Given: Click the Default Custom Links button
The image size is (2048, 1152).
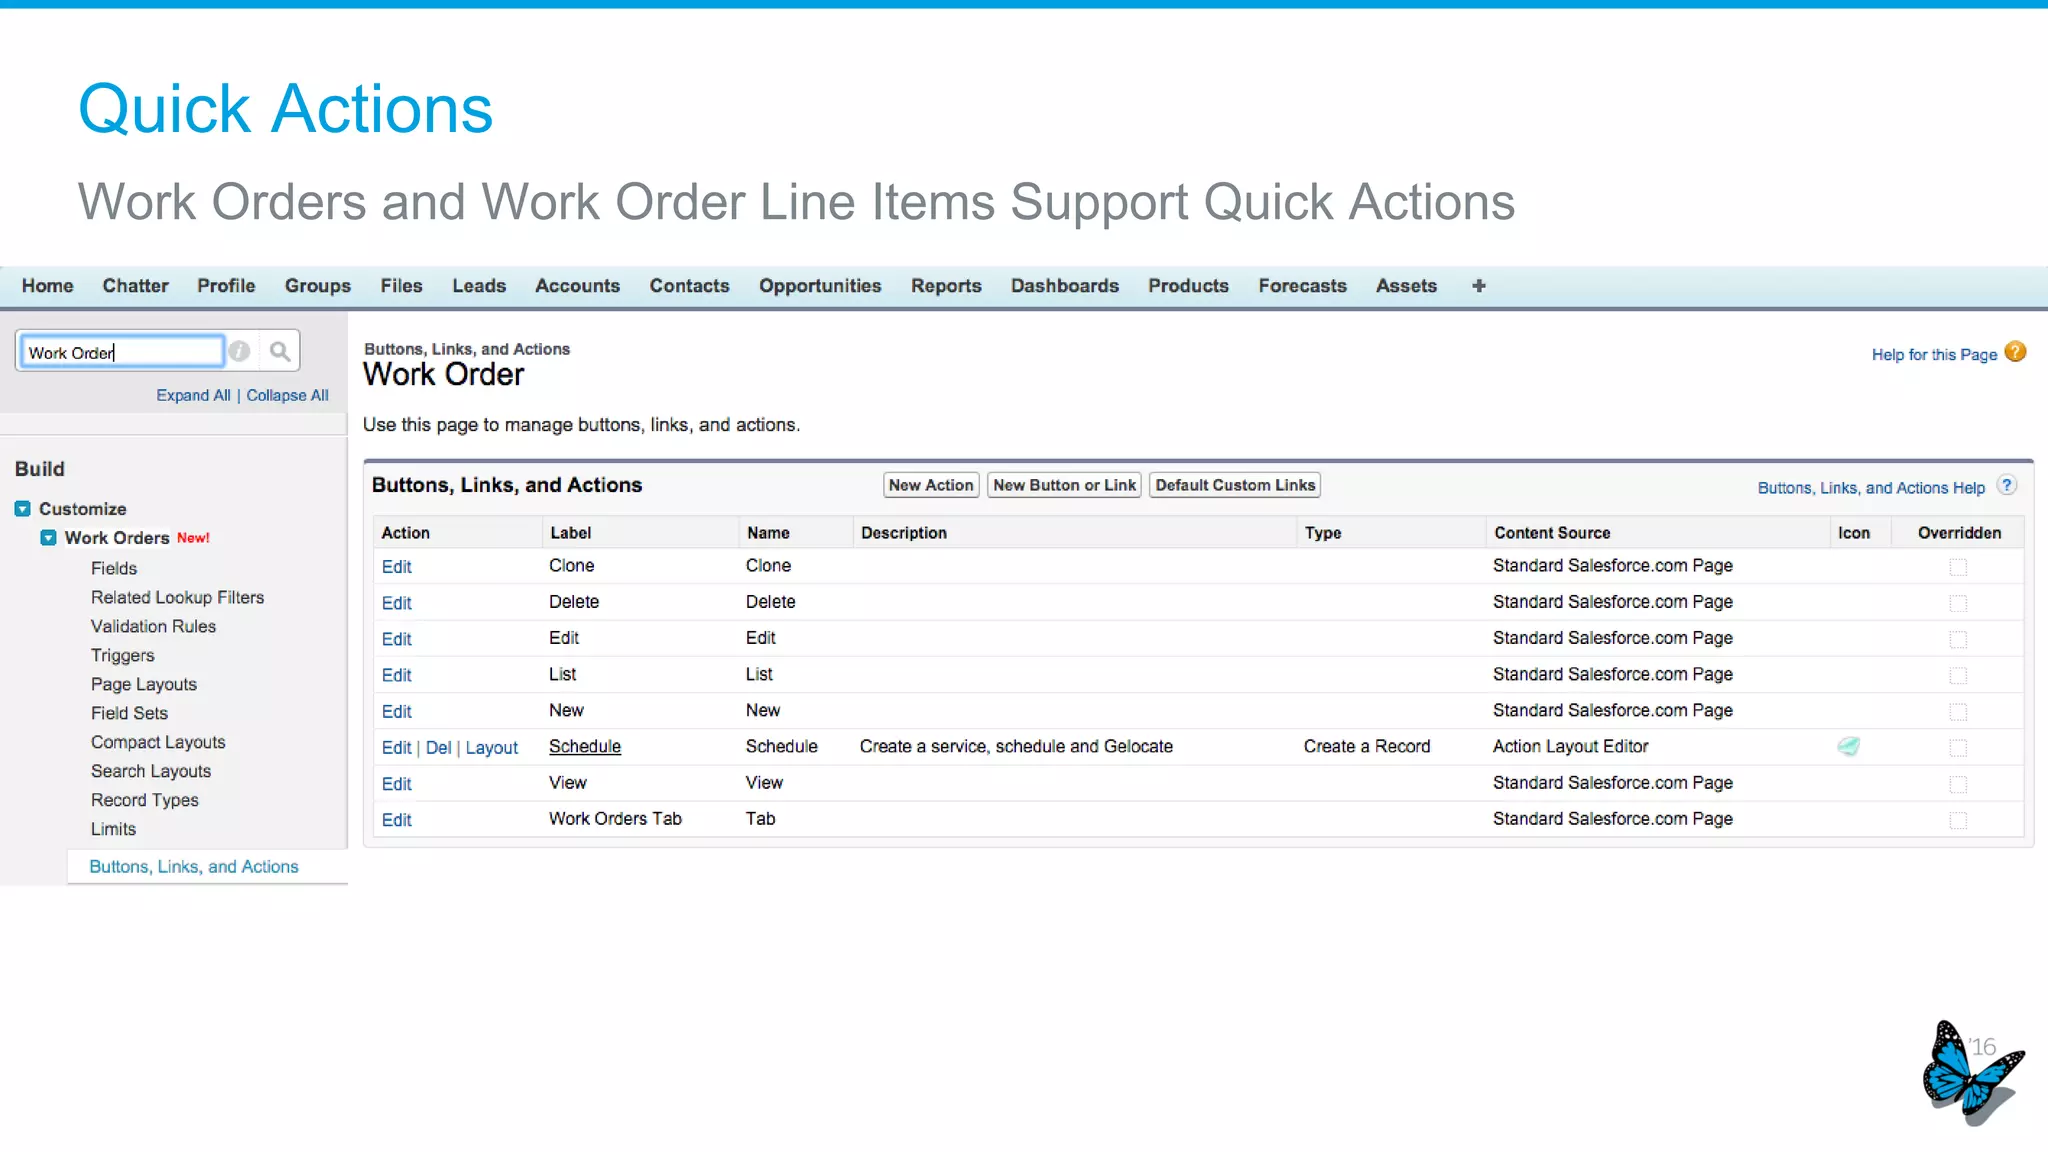Looking at the screenshot, I should click(1235, 485).
